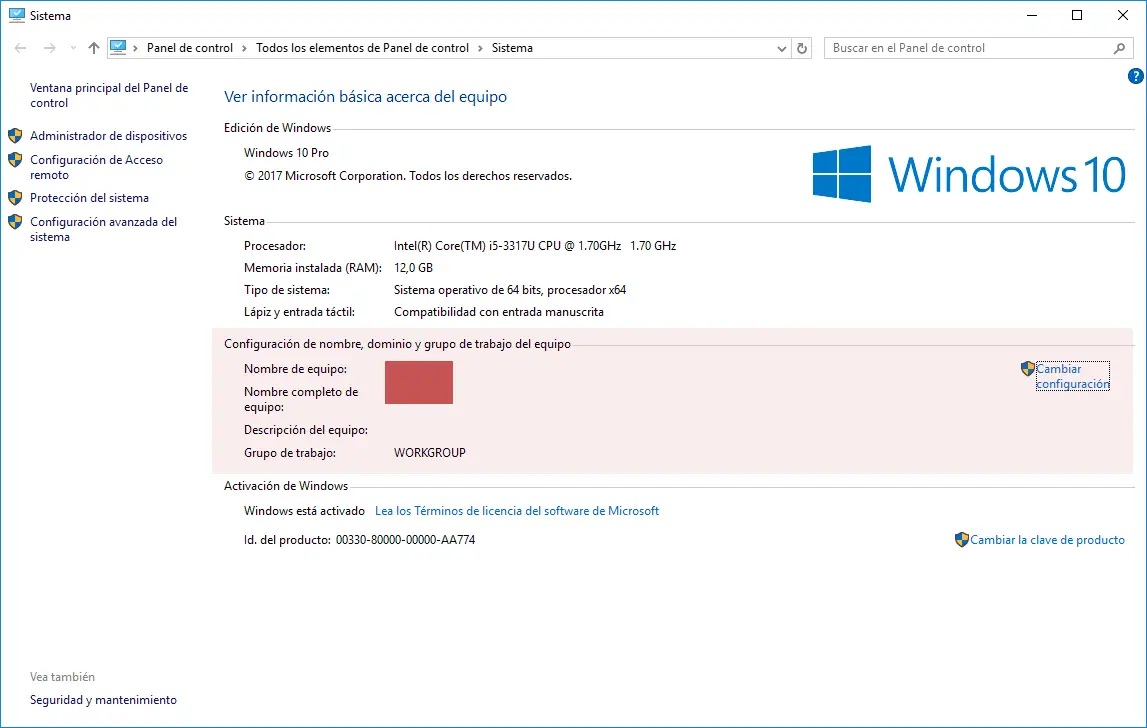Click shield icon beside Protección del sistema
Image resolution: width=1147 pixels, height=728 pixels.
point(15,198)
